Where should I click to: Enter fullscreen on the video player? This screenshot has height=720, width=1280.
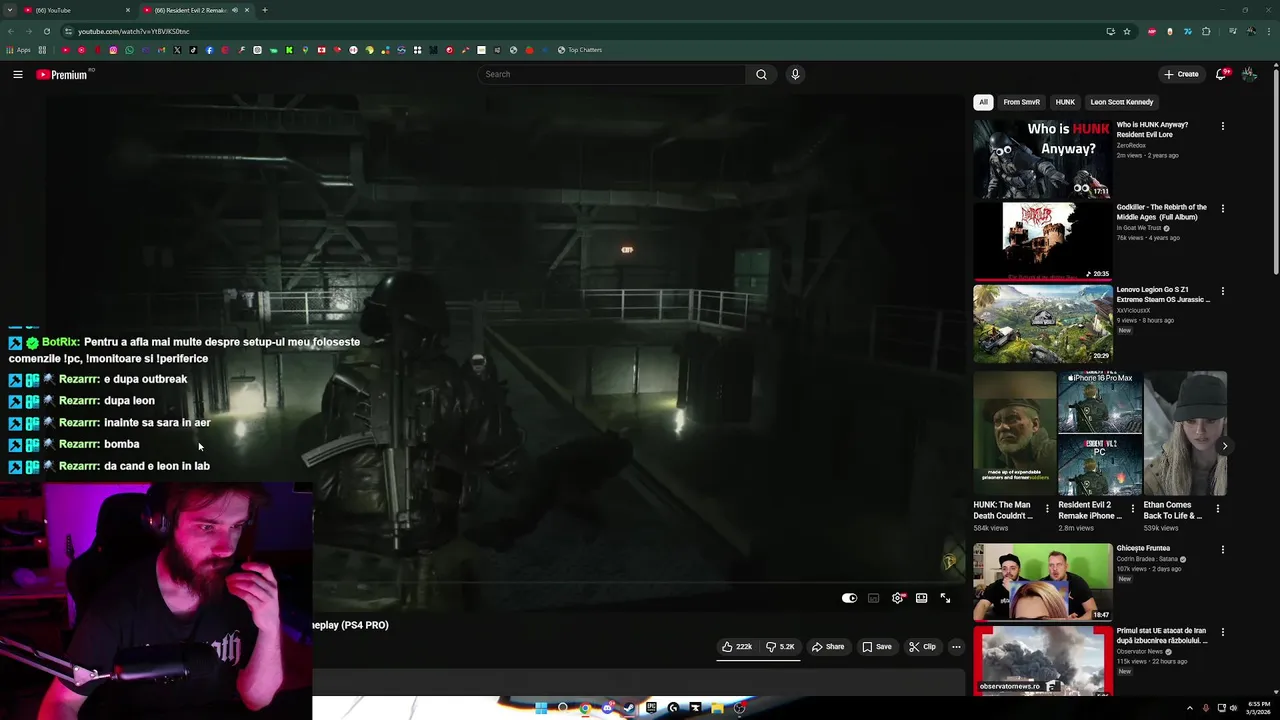(945, 598)
